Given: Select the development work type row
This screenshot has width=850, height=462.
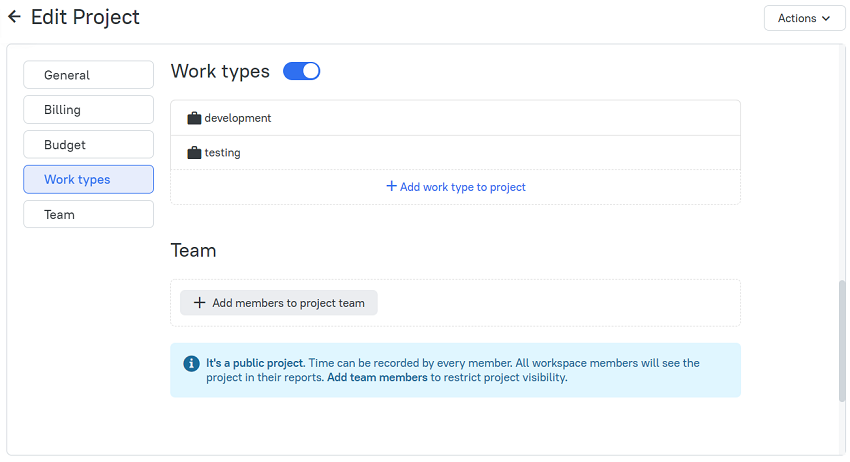Looking at the screenshot, I should (x=455, y=118).
